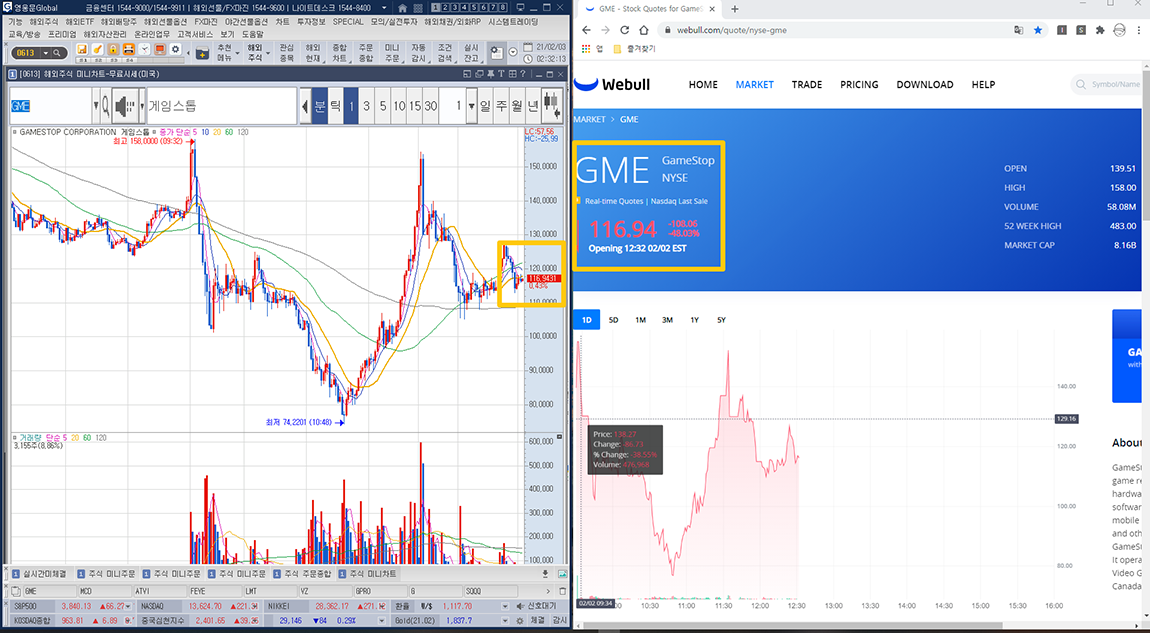
Task: Click the 체결 button at bottom right
Action: click(538, 621)
